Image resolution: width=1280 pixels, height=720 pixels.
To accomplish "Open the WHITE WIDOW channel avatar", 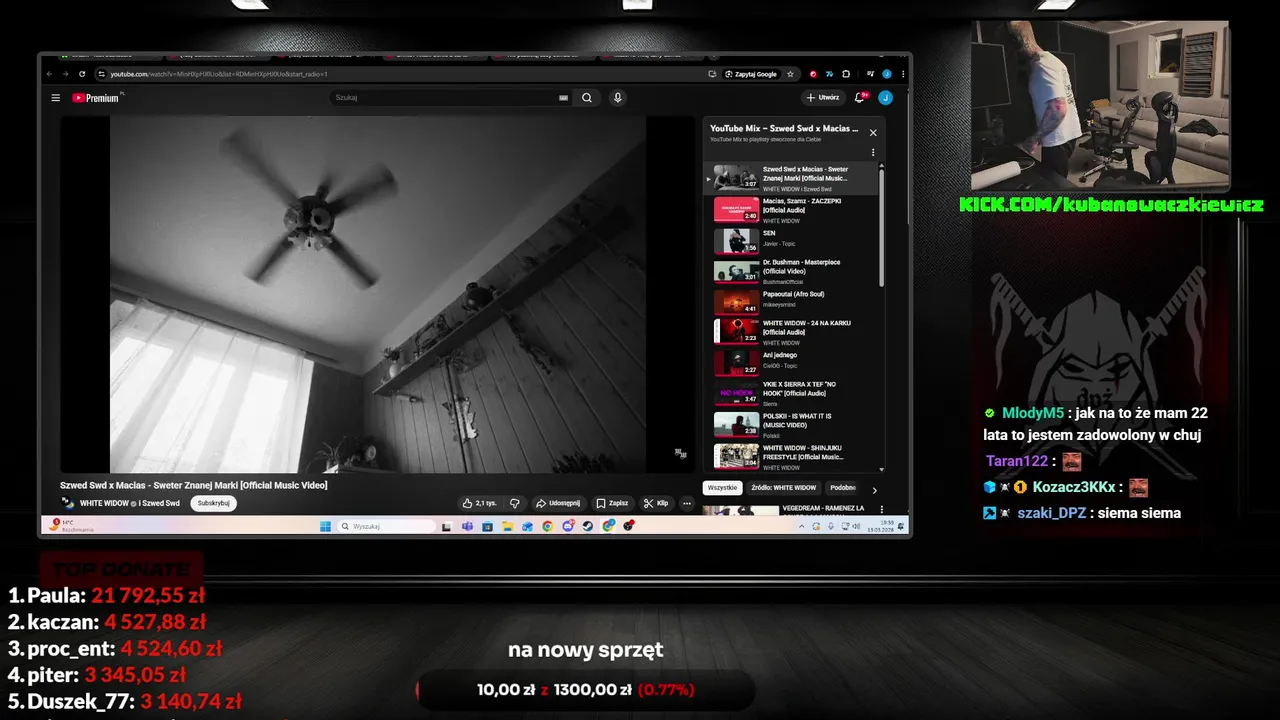I will click(68, 503).
